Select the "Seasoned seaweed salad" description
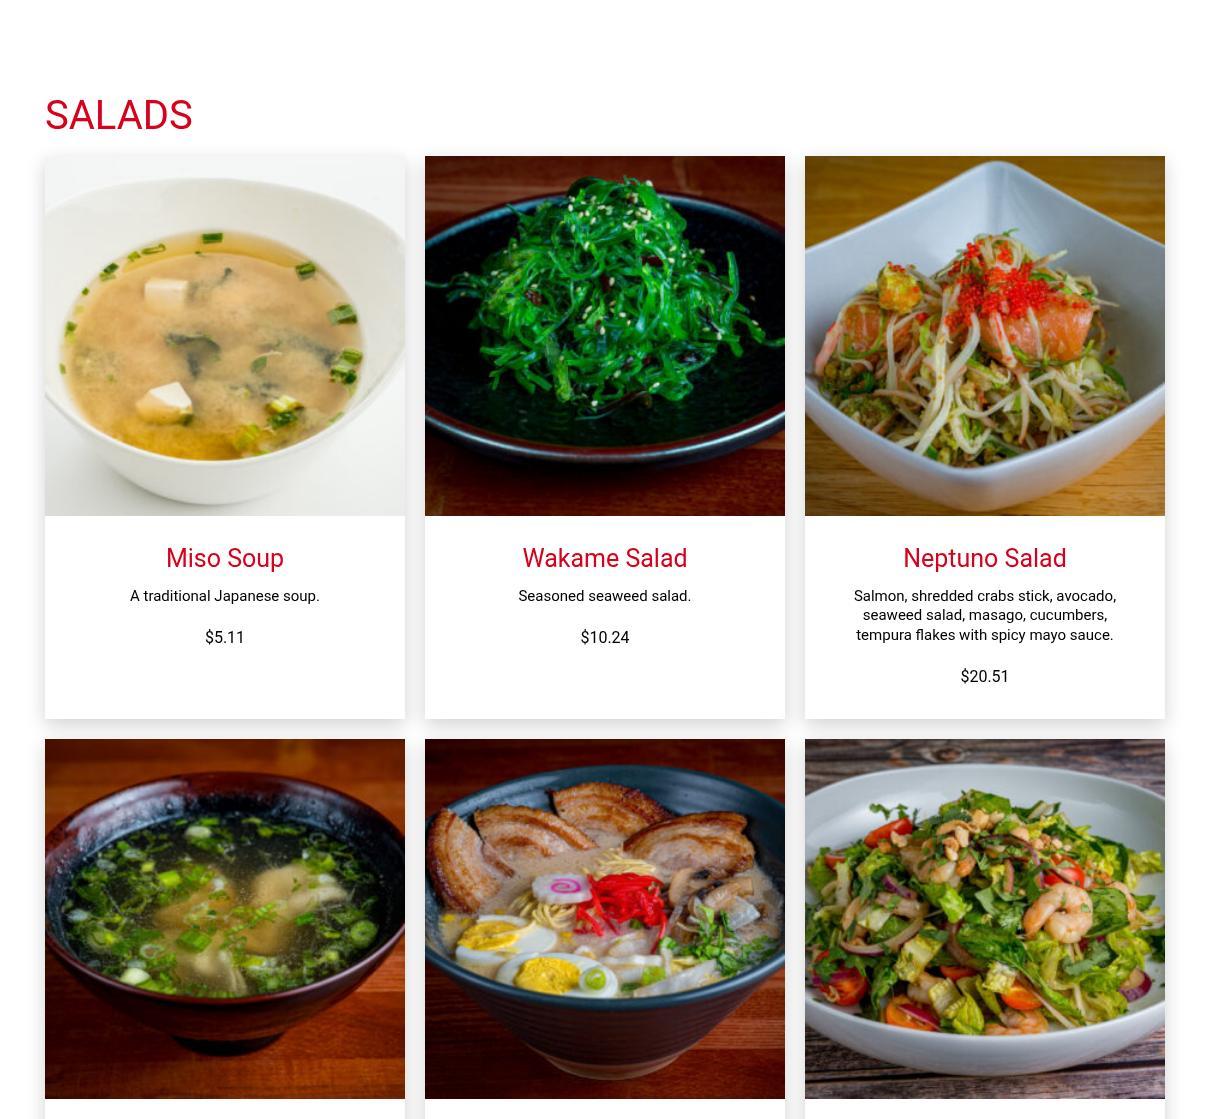The width and height of the screenshot is (1210, 1119). coord(605,596)
